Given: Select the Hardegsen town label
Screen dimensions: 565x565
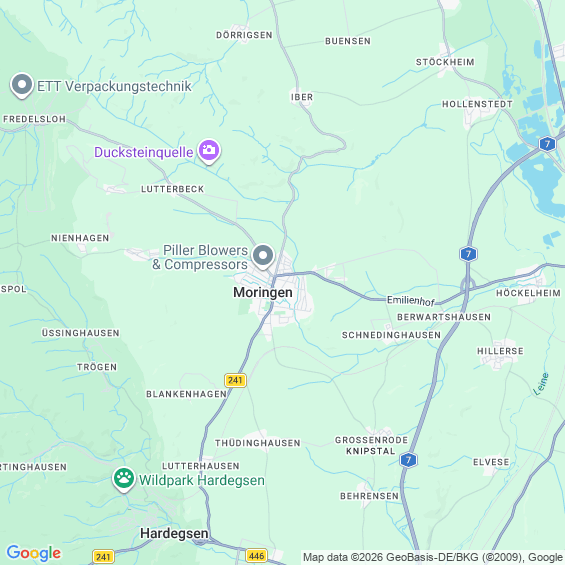Looking at the screenshot, I should pyautogui.click(x=174, y=533).
